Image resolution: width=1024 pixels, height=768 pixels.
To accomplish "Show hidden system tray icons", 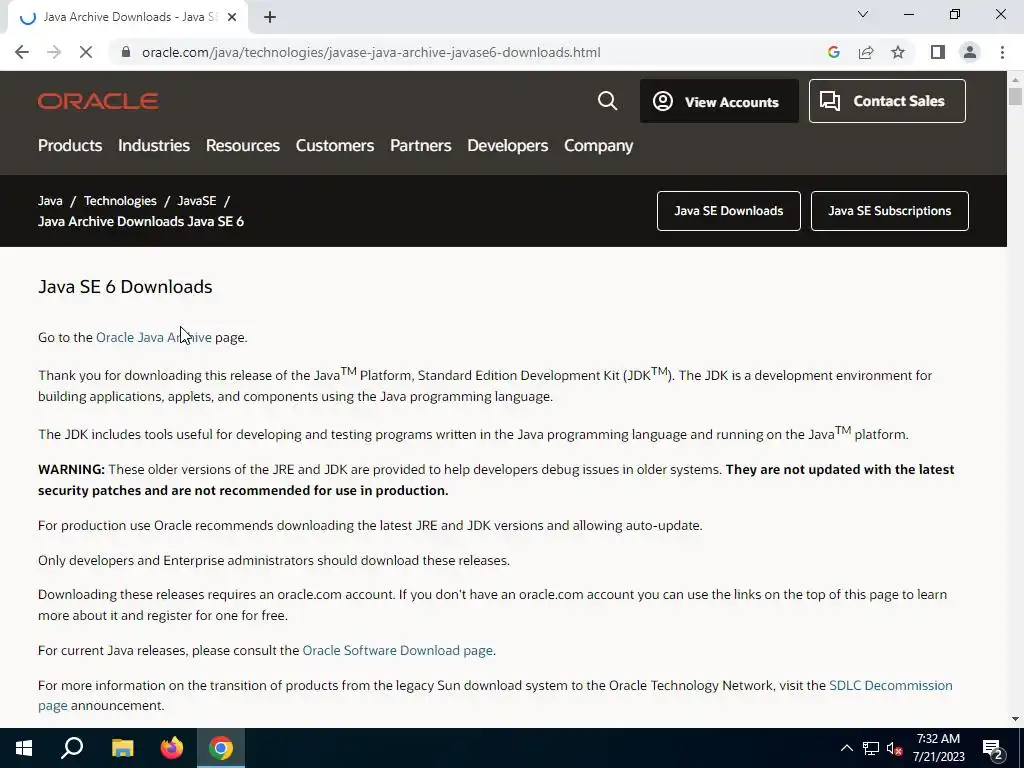I will point(846,748).
